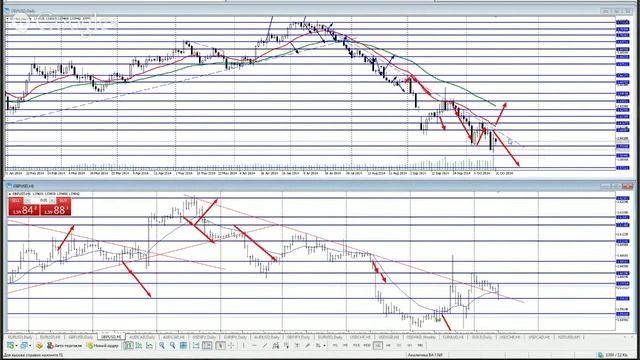Select the horizontal line drawing tool
Screen dimensions: 640x360
coord(254,346)
